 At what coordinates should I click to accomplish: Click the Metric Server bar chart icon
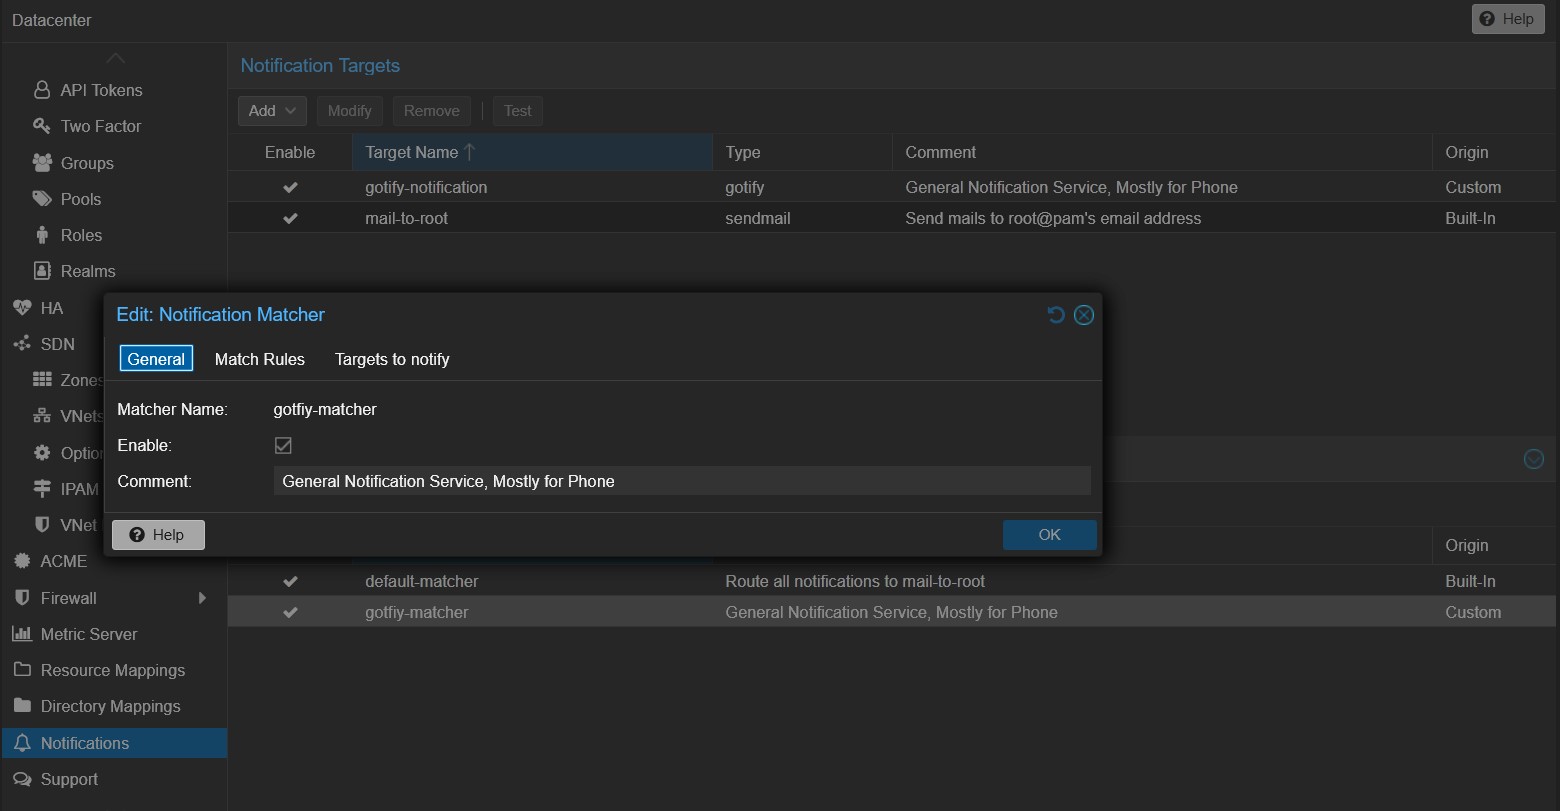(x=22, y=634)
